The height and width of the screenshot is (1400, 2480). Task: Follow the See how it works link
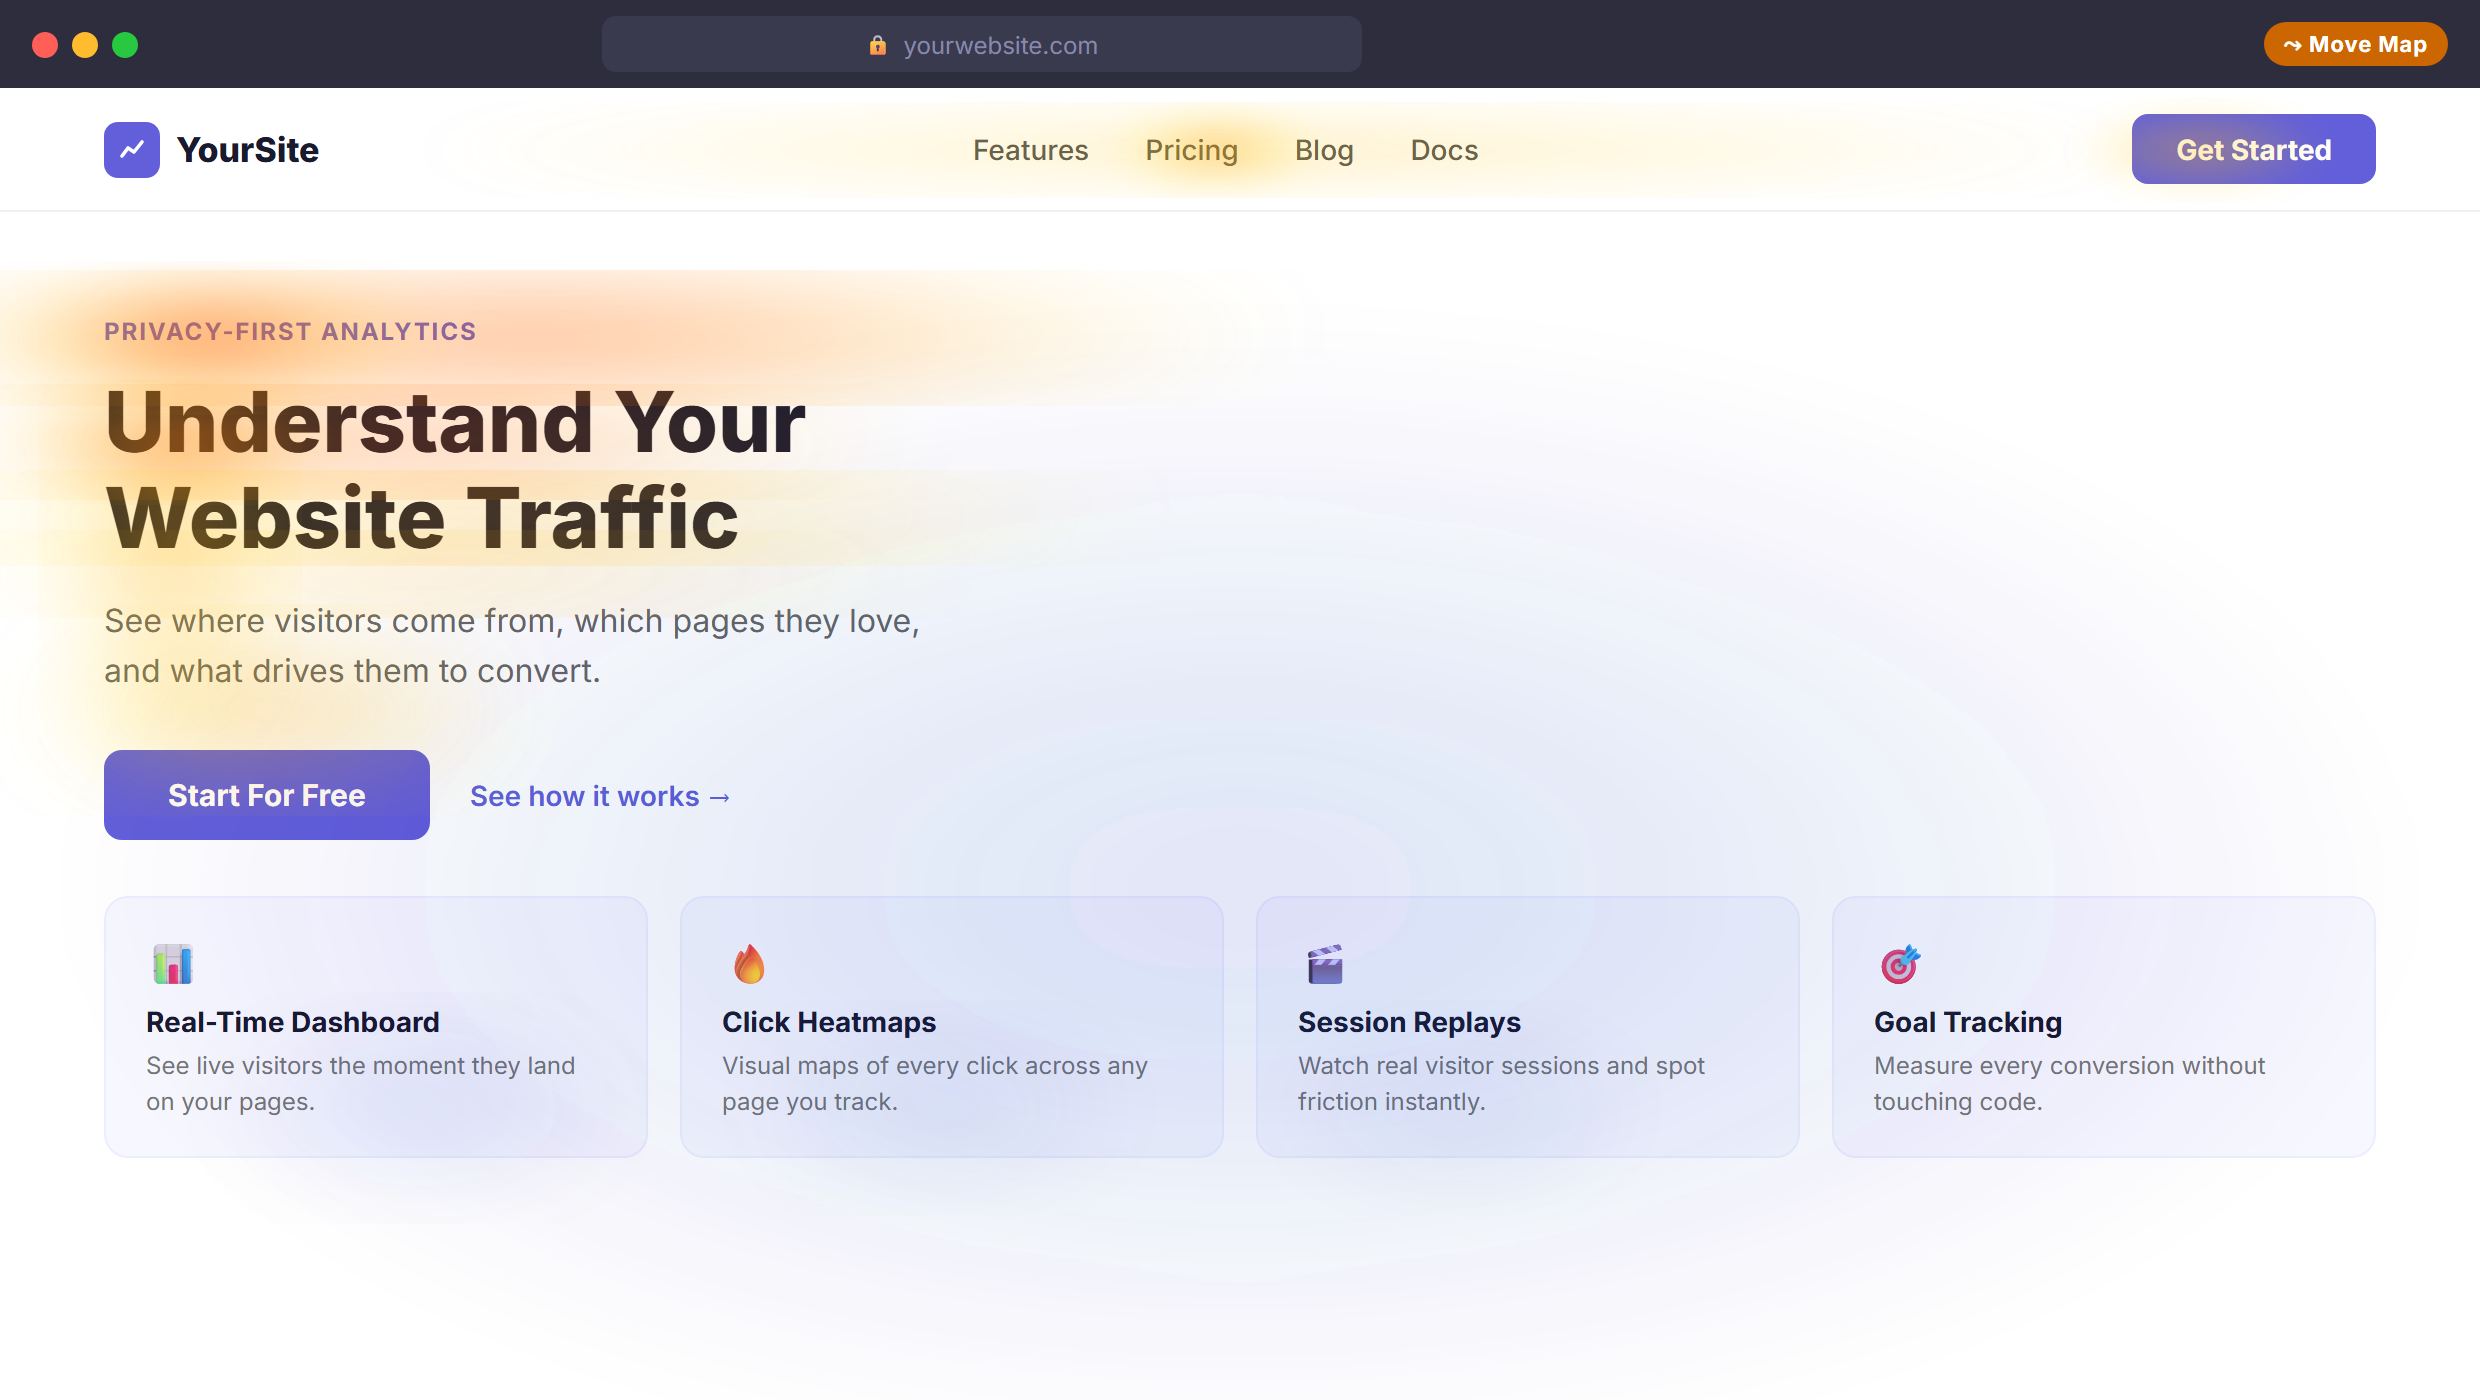click(600, 796)
